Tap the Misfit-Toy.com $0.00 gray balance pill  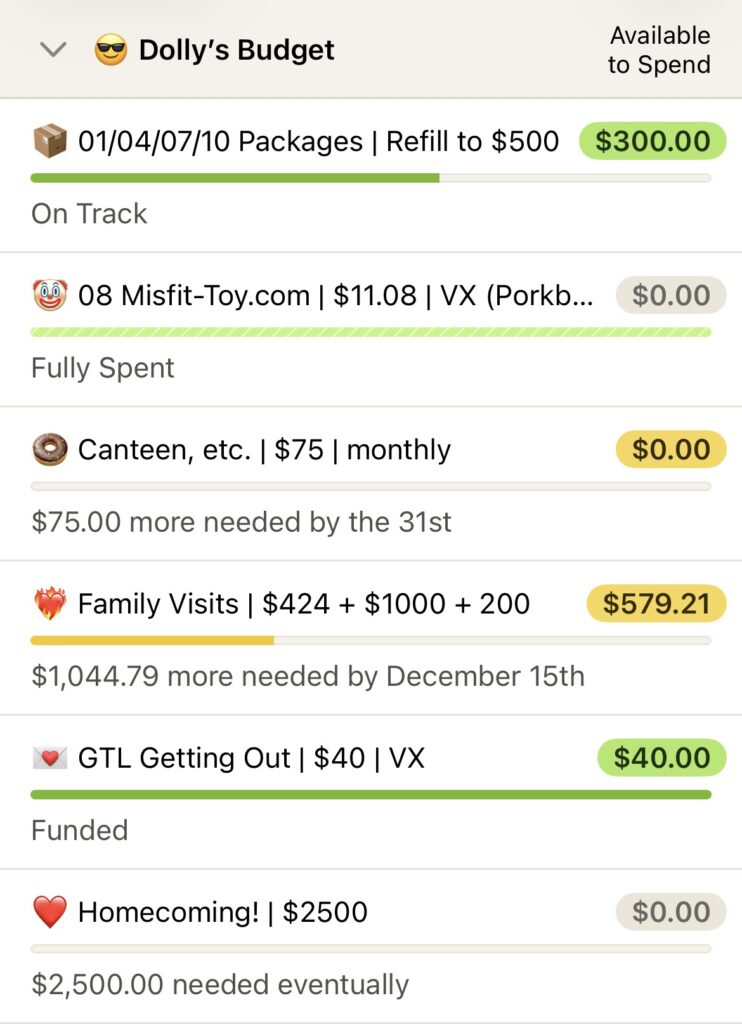click(670, 295)
